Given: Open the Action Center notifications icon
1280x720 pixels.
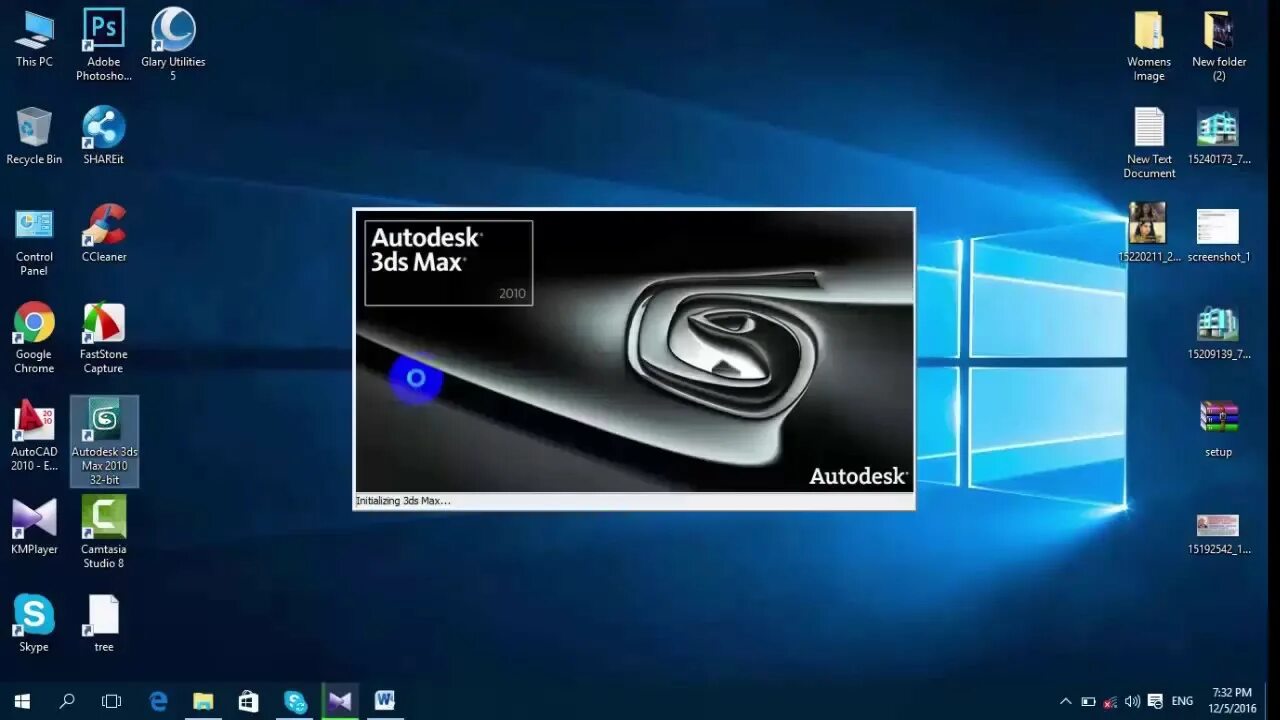Looking at the screenshot, I should [1155, 701].
